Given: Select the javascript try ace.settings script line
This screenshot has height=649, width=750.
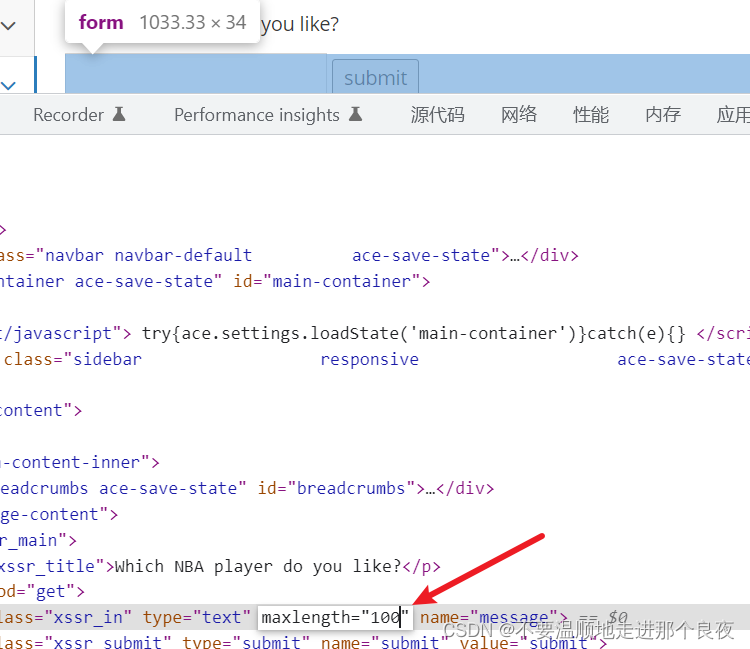Looking at the screenshot, I should click(375, 333).
